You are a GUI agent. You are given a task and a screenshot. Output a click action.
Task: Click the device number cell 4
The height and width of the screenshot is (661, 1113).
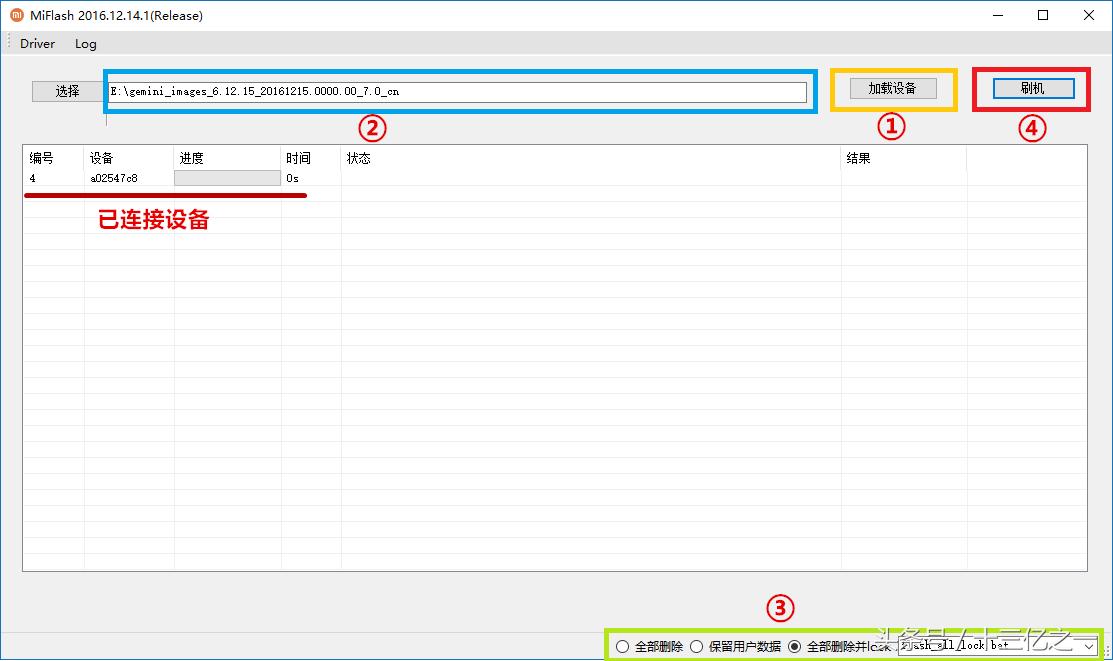33,178
